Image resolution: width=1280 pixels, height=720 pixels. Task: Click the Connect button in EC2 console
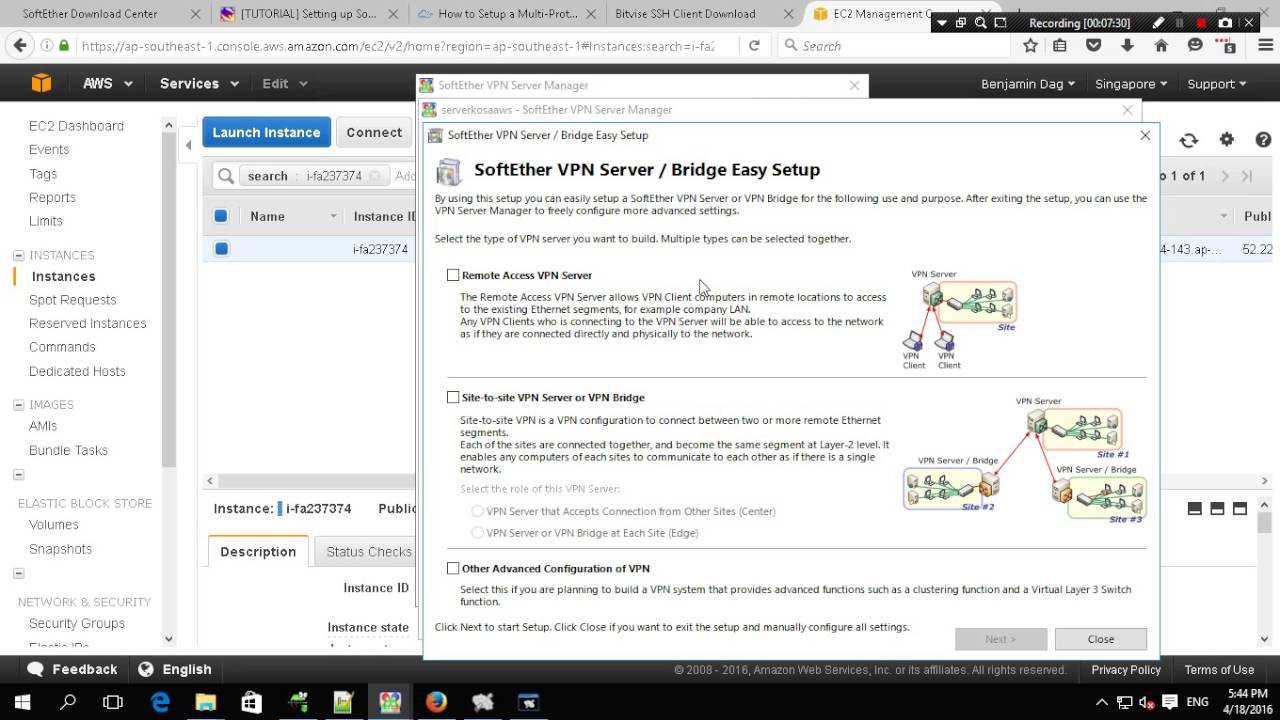374,132
